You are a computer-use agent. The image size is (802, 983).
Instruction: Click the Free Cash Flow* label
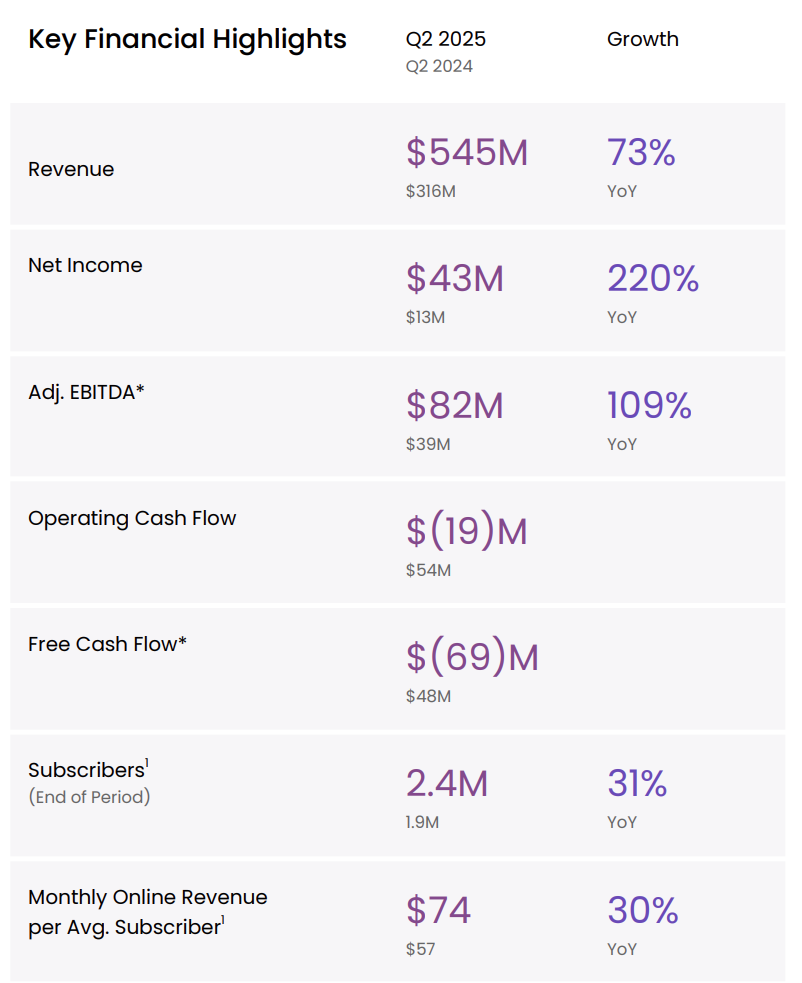pyautogui.click(x=107, y=644)
